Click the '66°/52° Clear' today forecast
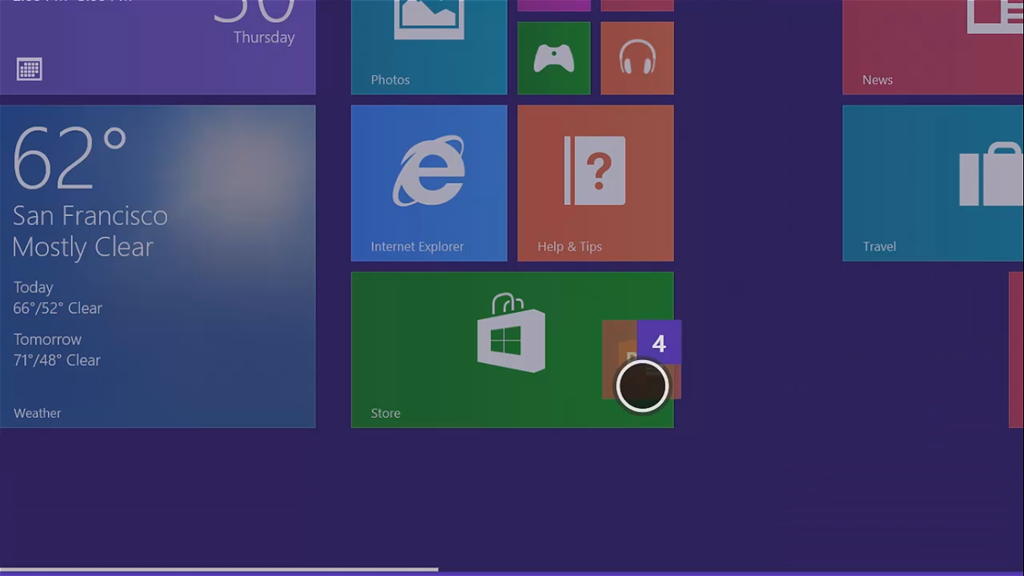This screenshot has height=576, width=1024. (x=57, y=308)
